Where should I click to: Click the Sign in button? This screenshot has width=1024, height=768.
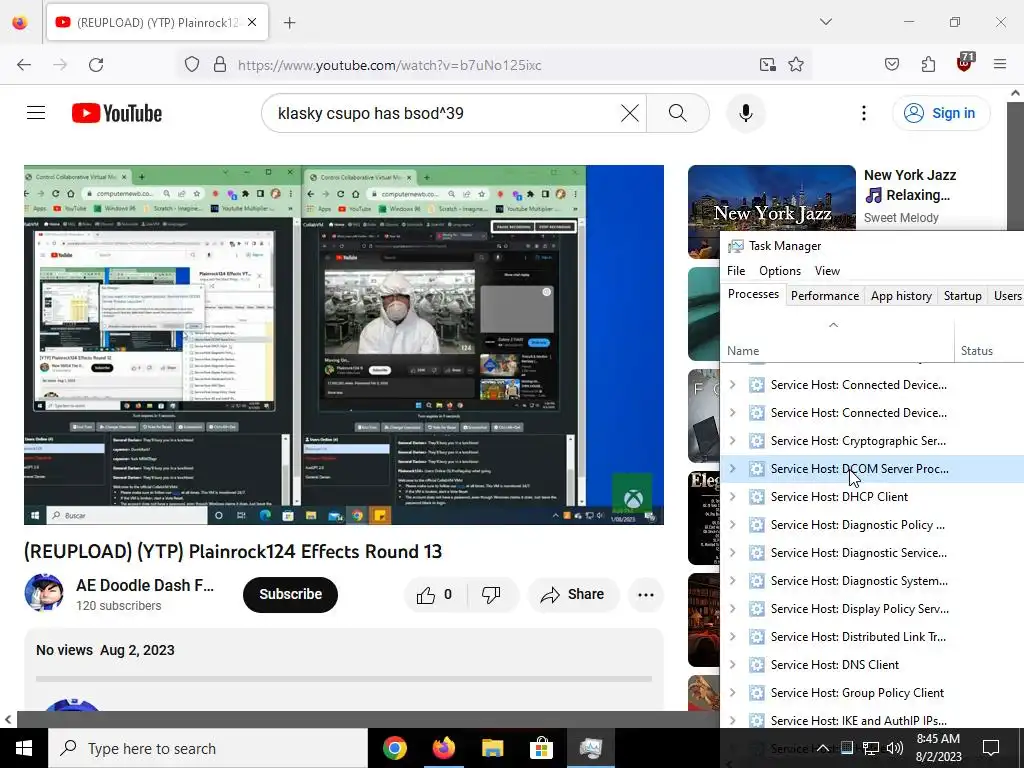[x=941, y=113]
